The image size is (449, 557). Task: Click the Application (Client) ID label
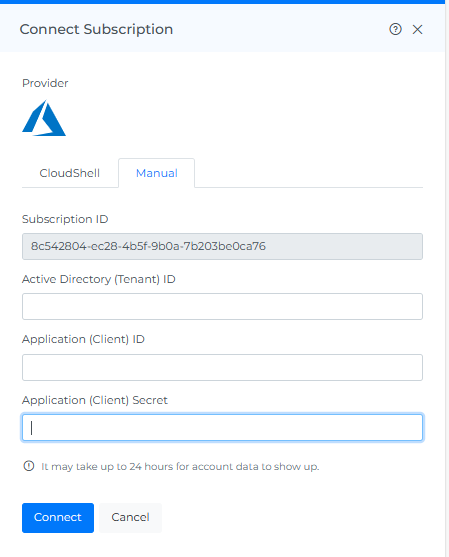point(83,339)
